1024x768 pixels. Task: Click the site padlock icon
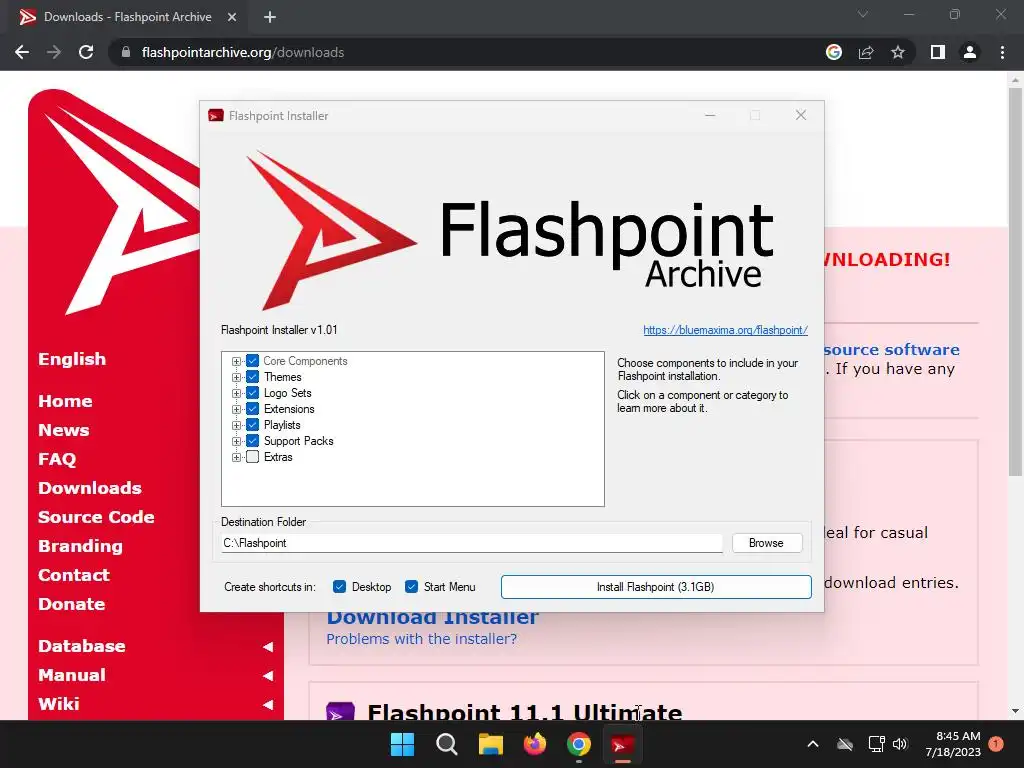coord(126,52)
